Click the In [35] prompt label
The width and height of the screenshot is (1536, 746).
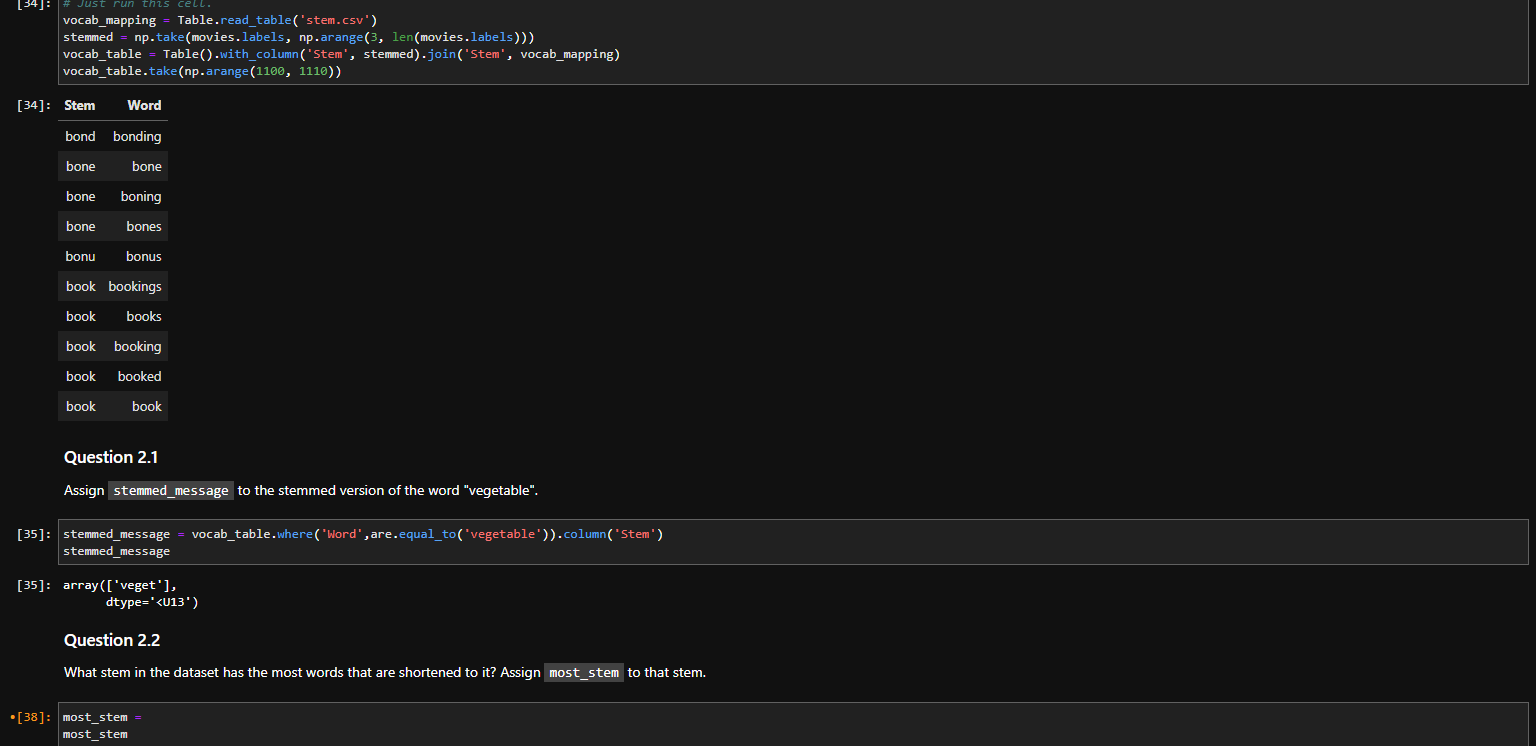tap(31, 533)
